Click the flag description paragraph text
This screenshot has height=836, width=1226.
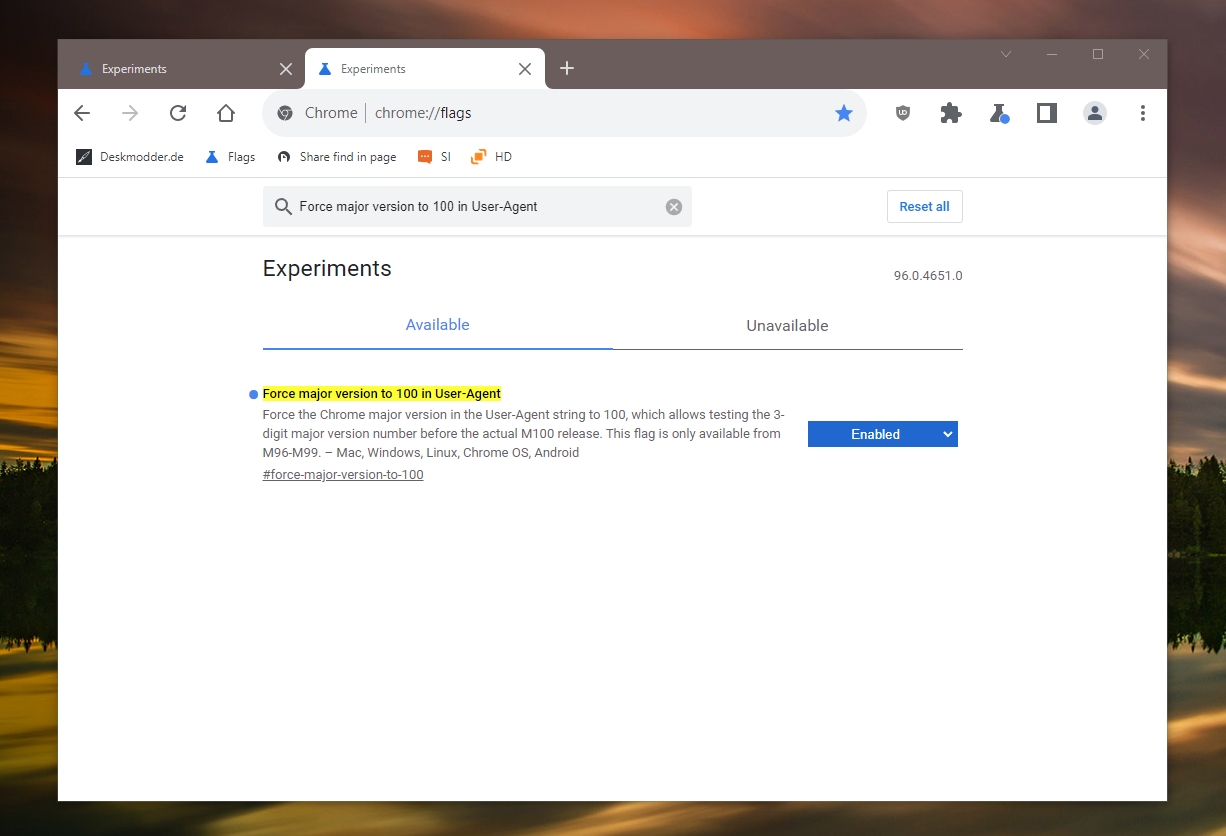click(x=523, y=434)
